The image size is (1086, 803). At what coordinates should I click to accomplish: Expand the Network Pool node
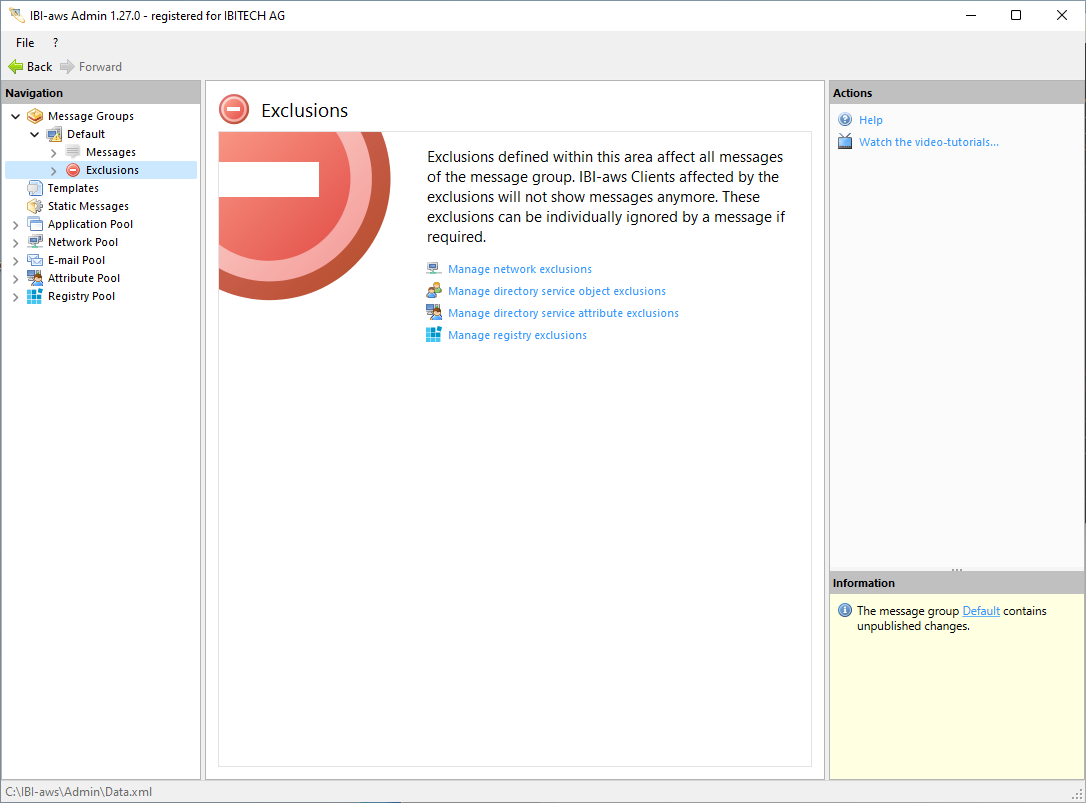click(15, 242)
